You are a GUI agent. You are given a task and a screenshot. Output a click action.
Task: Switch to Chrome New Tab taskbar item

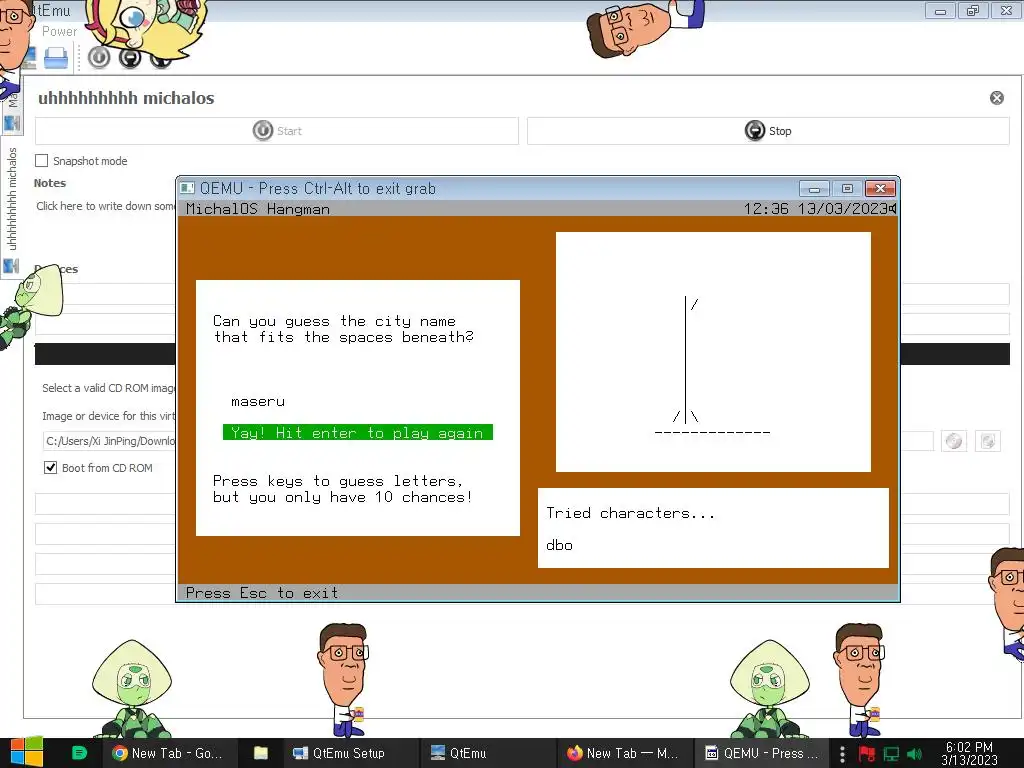click(168, 753)
